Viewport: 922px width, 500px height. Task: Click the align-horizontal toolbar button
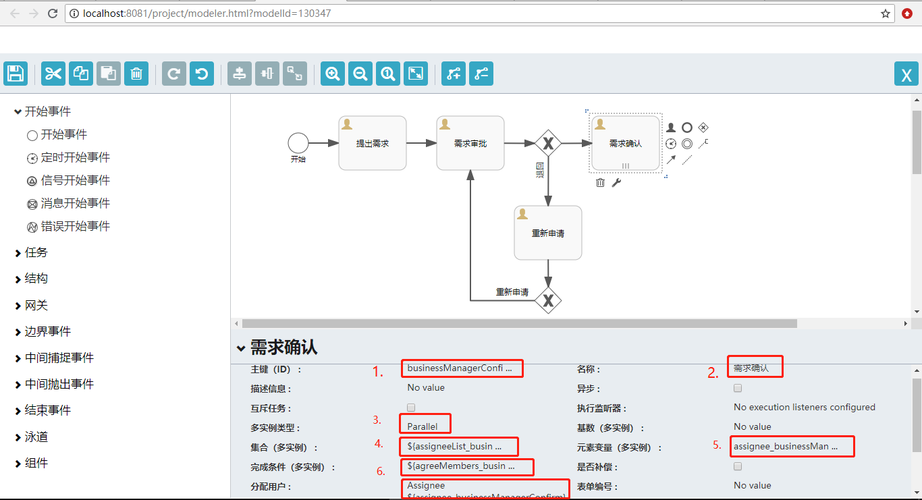[267, 74]
